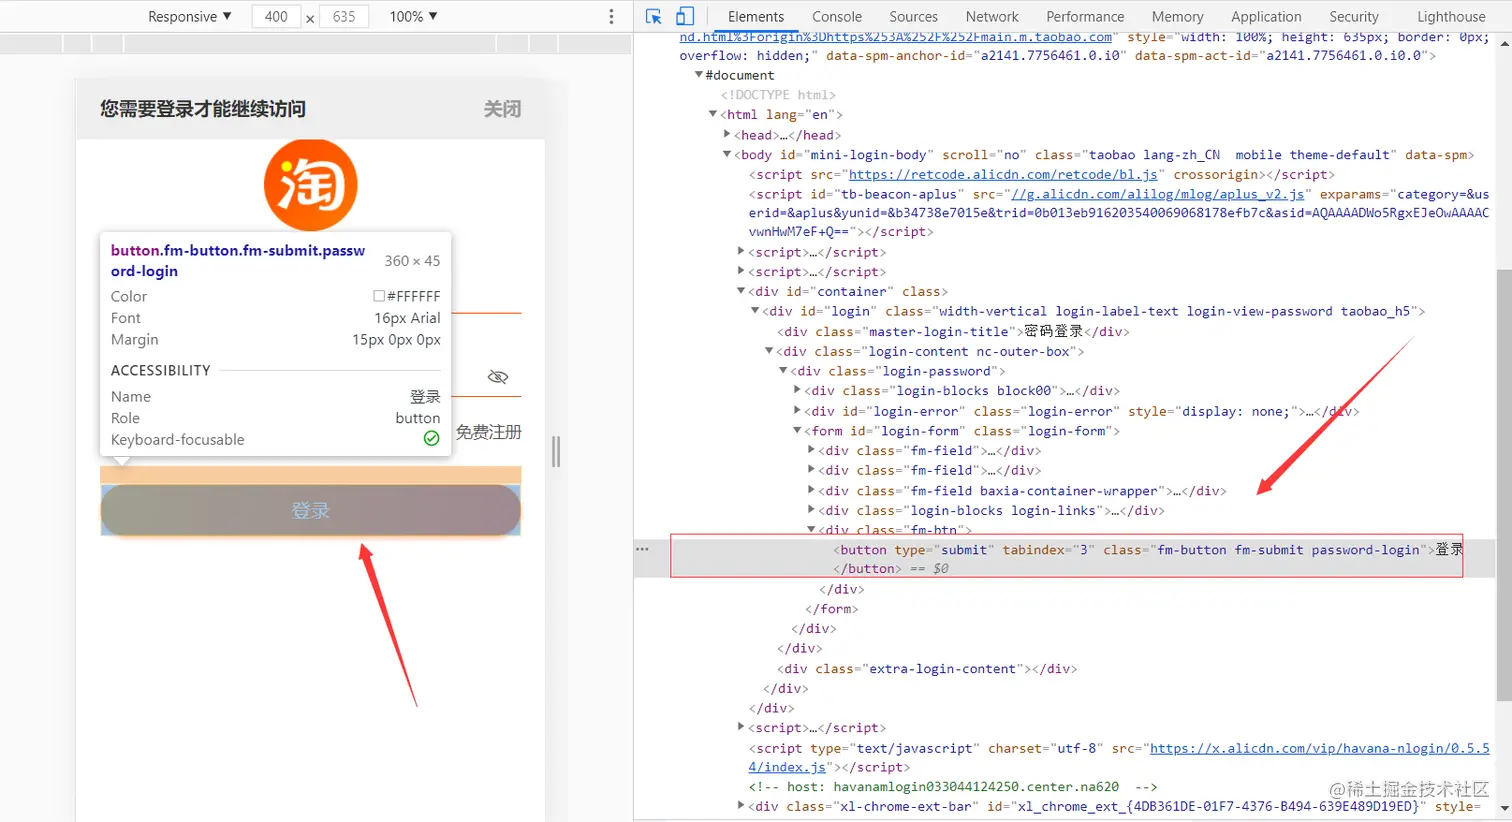
Task: Click the viewport width field showing 400
Action: coord(276,16)
